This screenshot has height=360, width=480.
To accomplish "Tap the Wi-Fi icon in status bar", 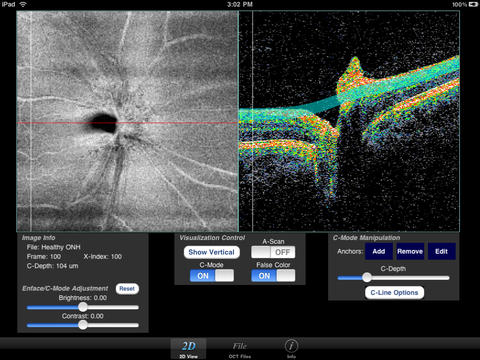I will [x=23, y=4].
